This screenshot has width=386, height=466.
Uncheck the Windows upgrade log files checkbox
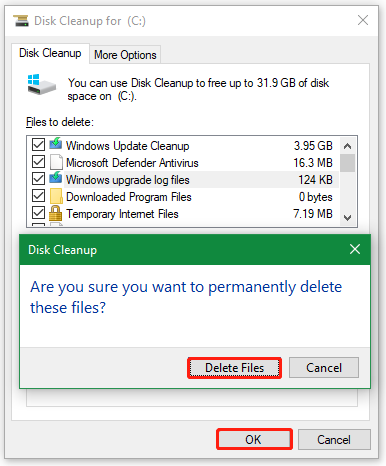(x=38, y=179)
